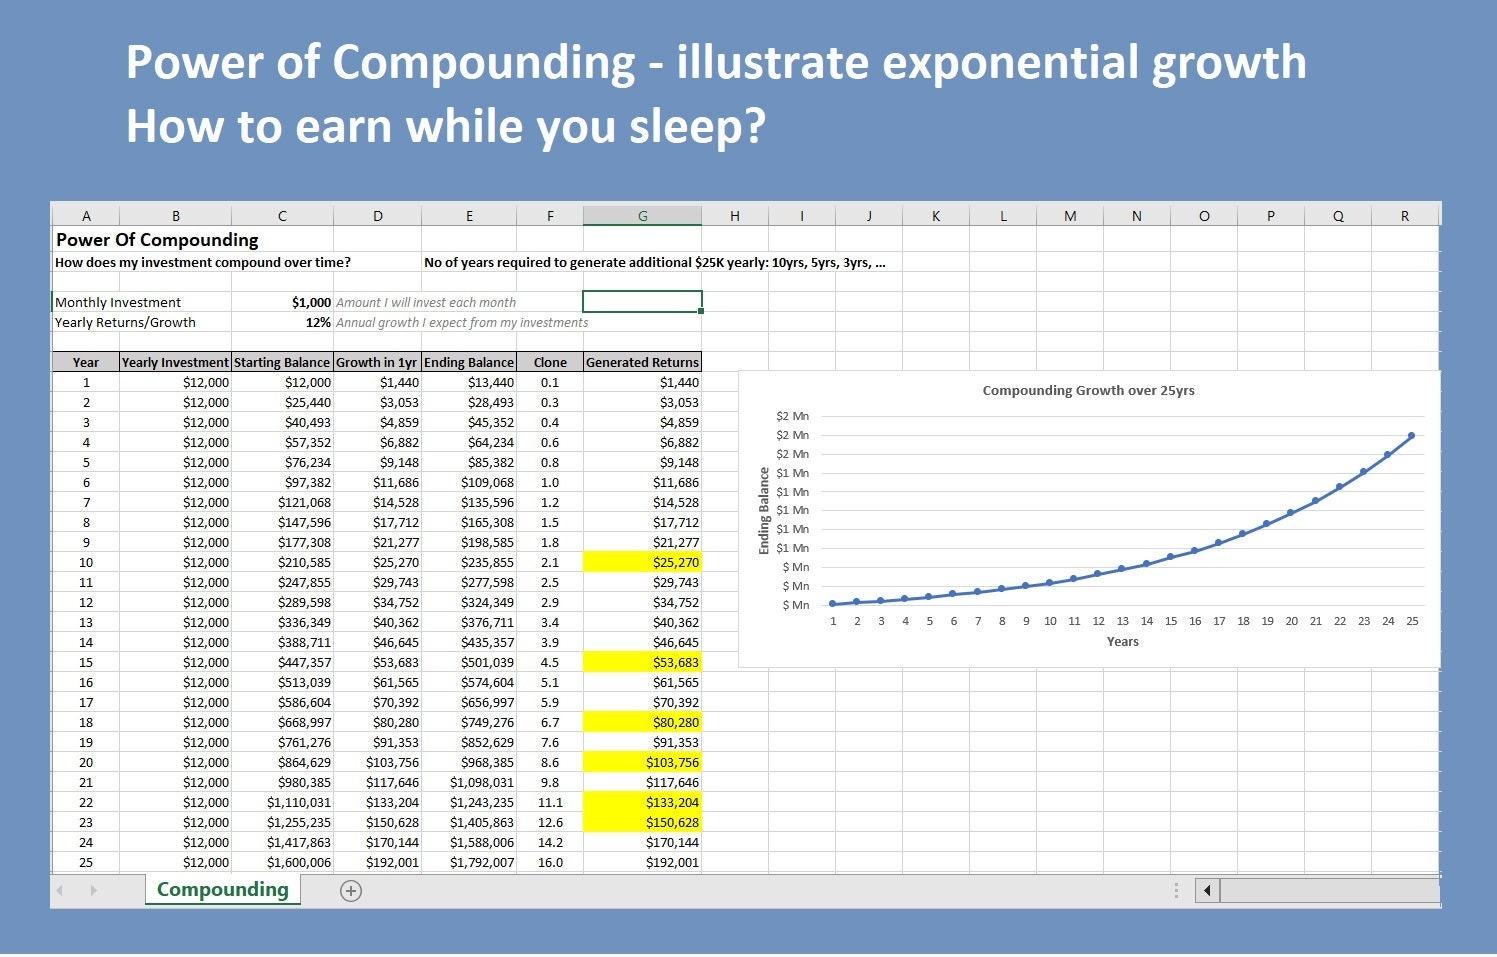Click the horizontal scrollbar left arrow
Viewport: 1497px width, 957px height.
click(x=1207, y=890)
